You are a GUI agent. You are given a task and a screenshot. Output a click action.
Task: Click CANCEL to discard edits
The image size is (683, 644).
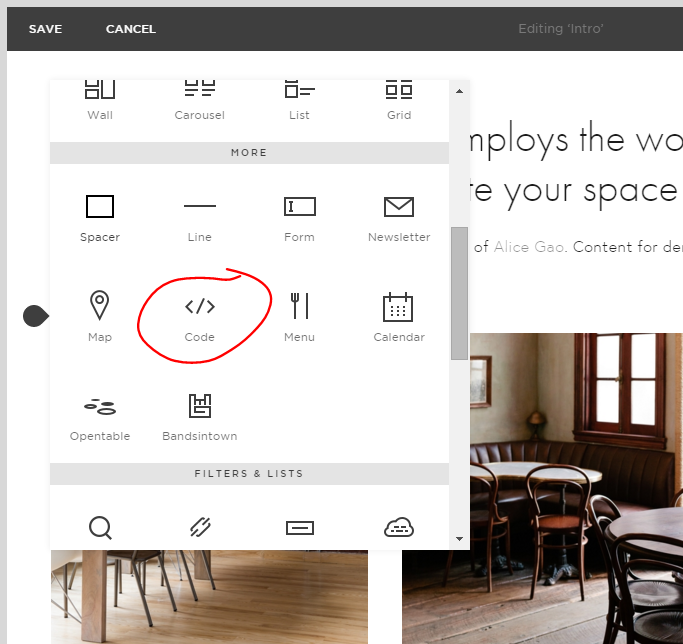[x=131, y=29]
